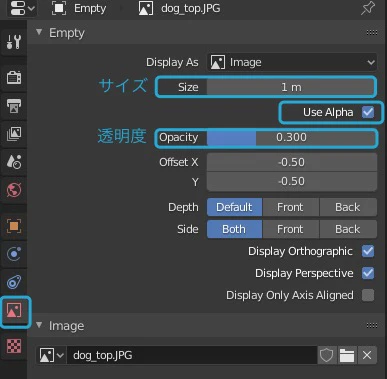Set Side to Back

click(x=348, y=229)
